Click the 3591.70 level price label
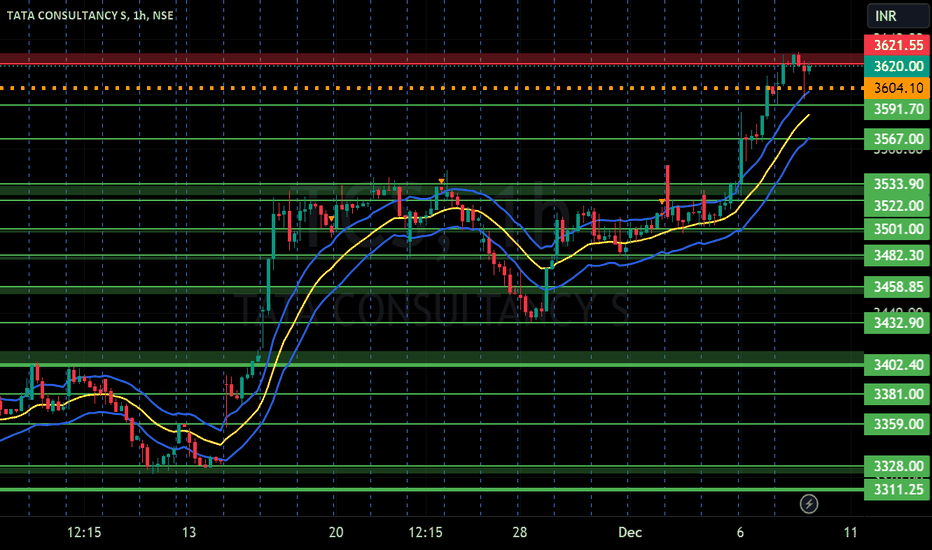This screenshot has width=932, height=550. 897,109
